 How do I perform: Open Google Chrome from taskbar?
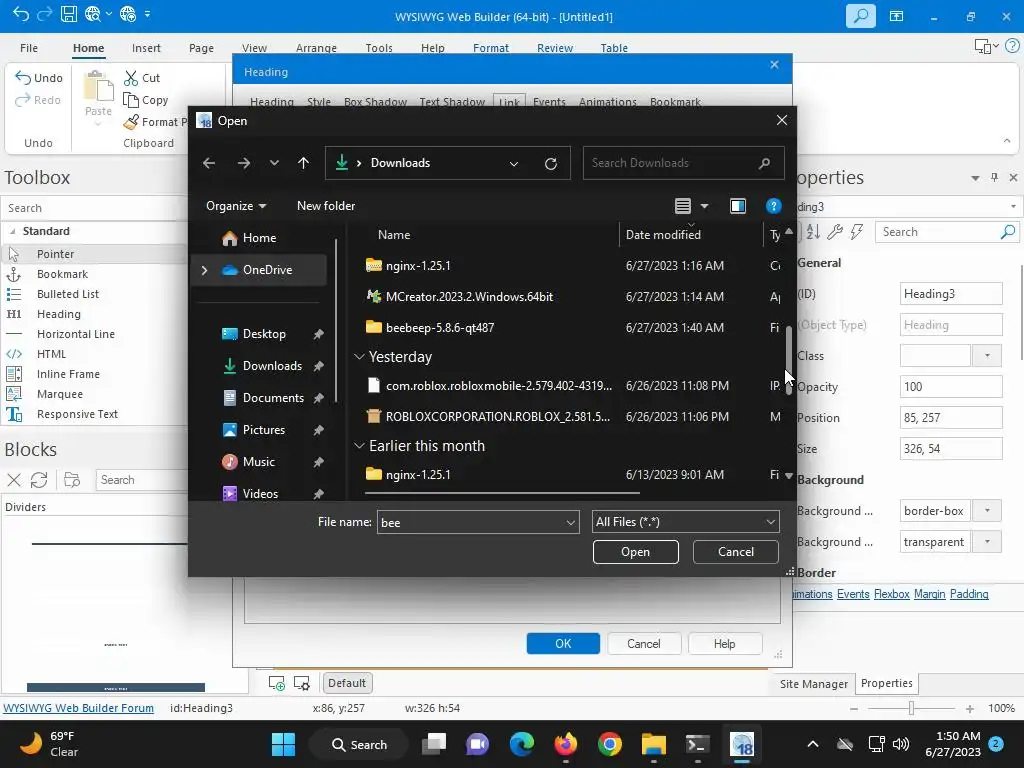point(609,744)
